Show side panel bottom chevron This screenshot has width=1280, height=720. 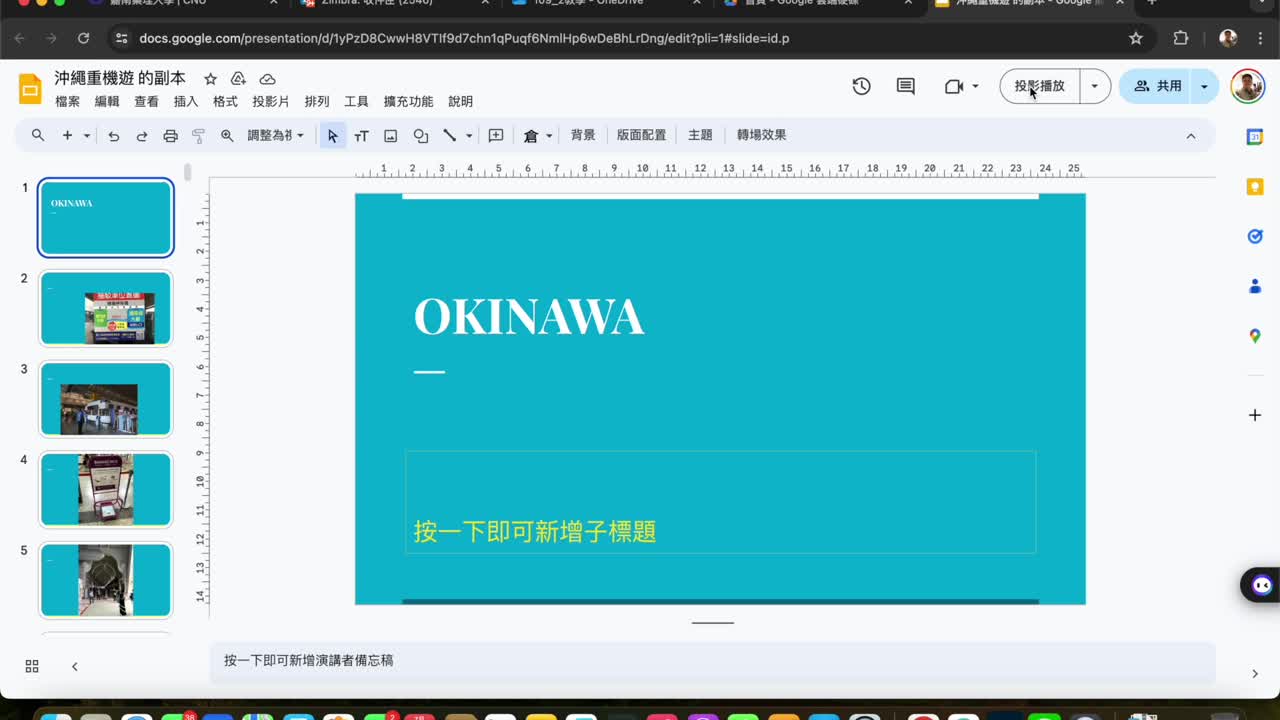click(x=1255, y=674)
